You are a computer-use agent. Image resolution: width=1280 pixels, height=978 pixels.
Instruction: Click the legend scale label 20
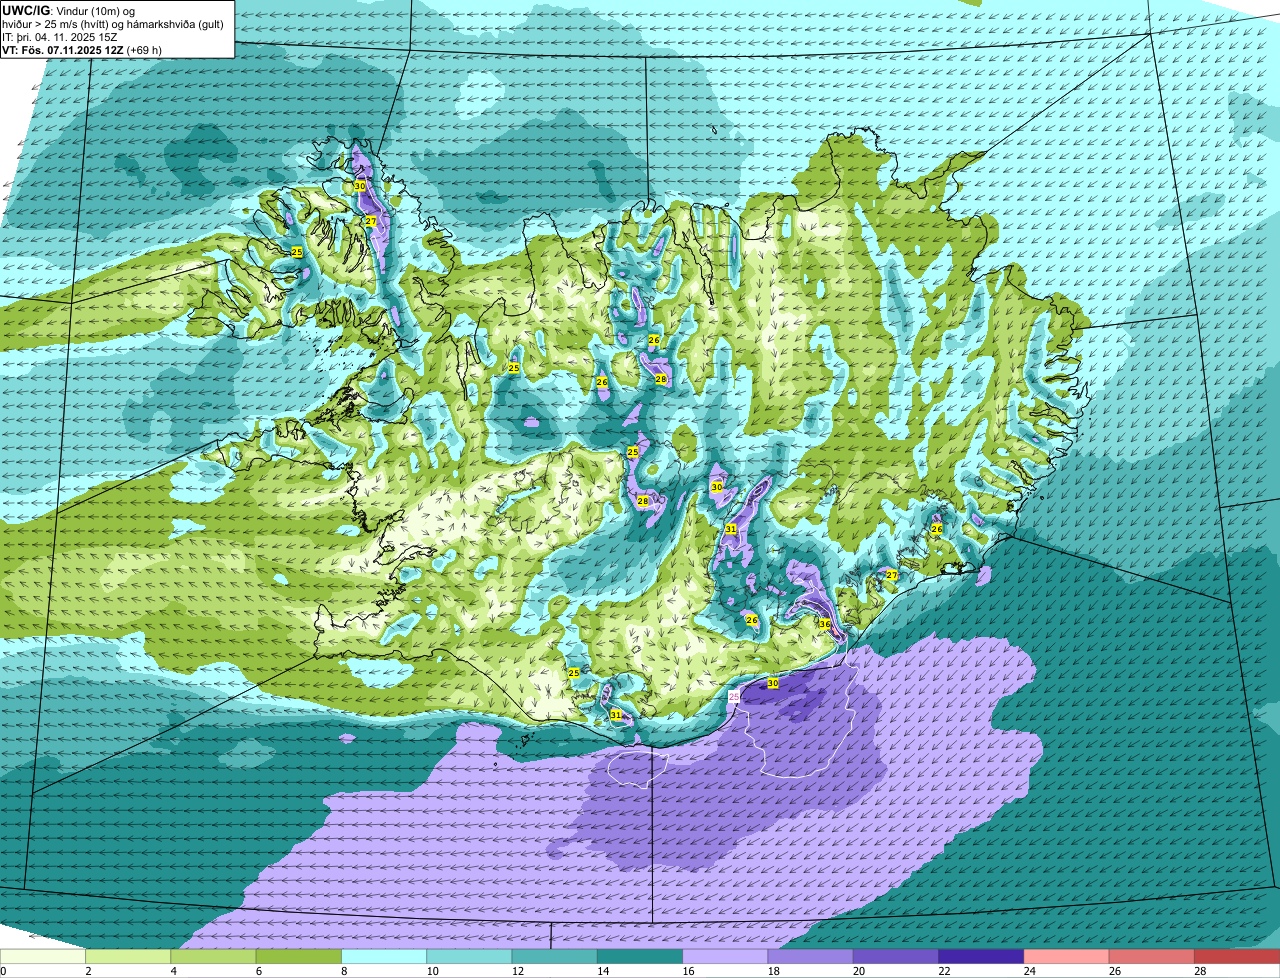pos(857,971)
